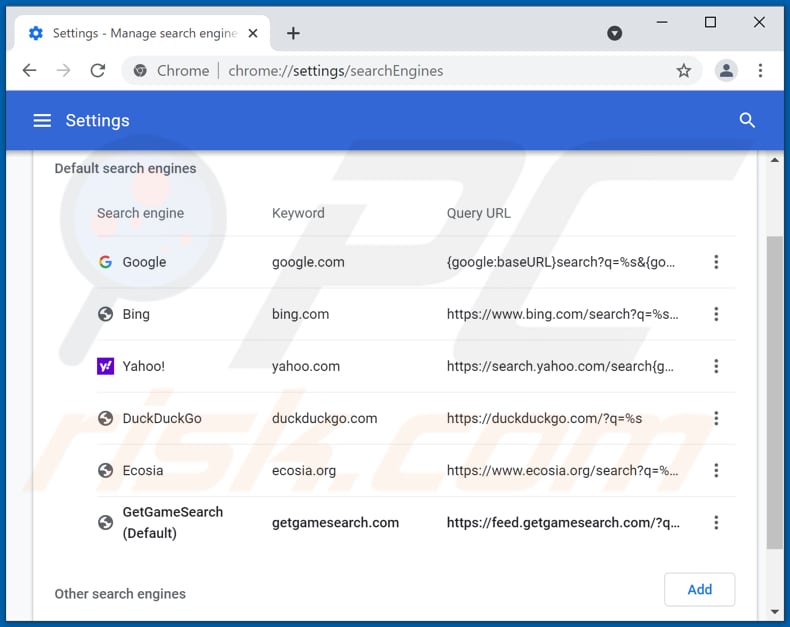Click the scrollbar up arrow
This screenshot has width=790, height=627.
[775, 160]
